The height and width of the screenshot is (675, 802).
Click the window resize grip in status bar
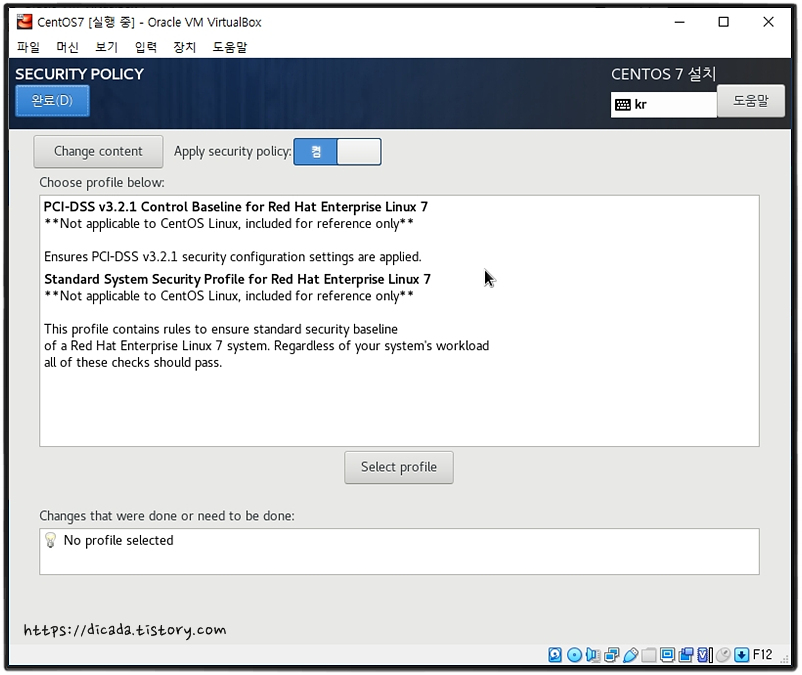(784, 659)
